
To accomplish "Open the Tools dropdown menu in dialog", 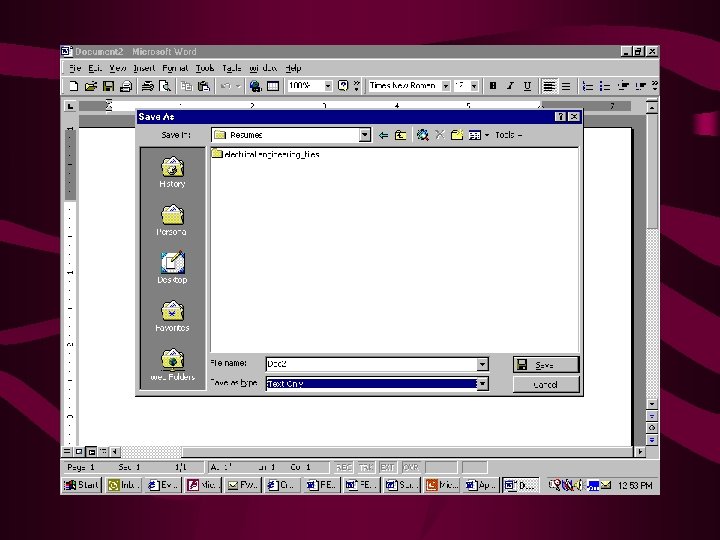I will click(508, 135).
